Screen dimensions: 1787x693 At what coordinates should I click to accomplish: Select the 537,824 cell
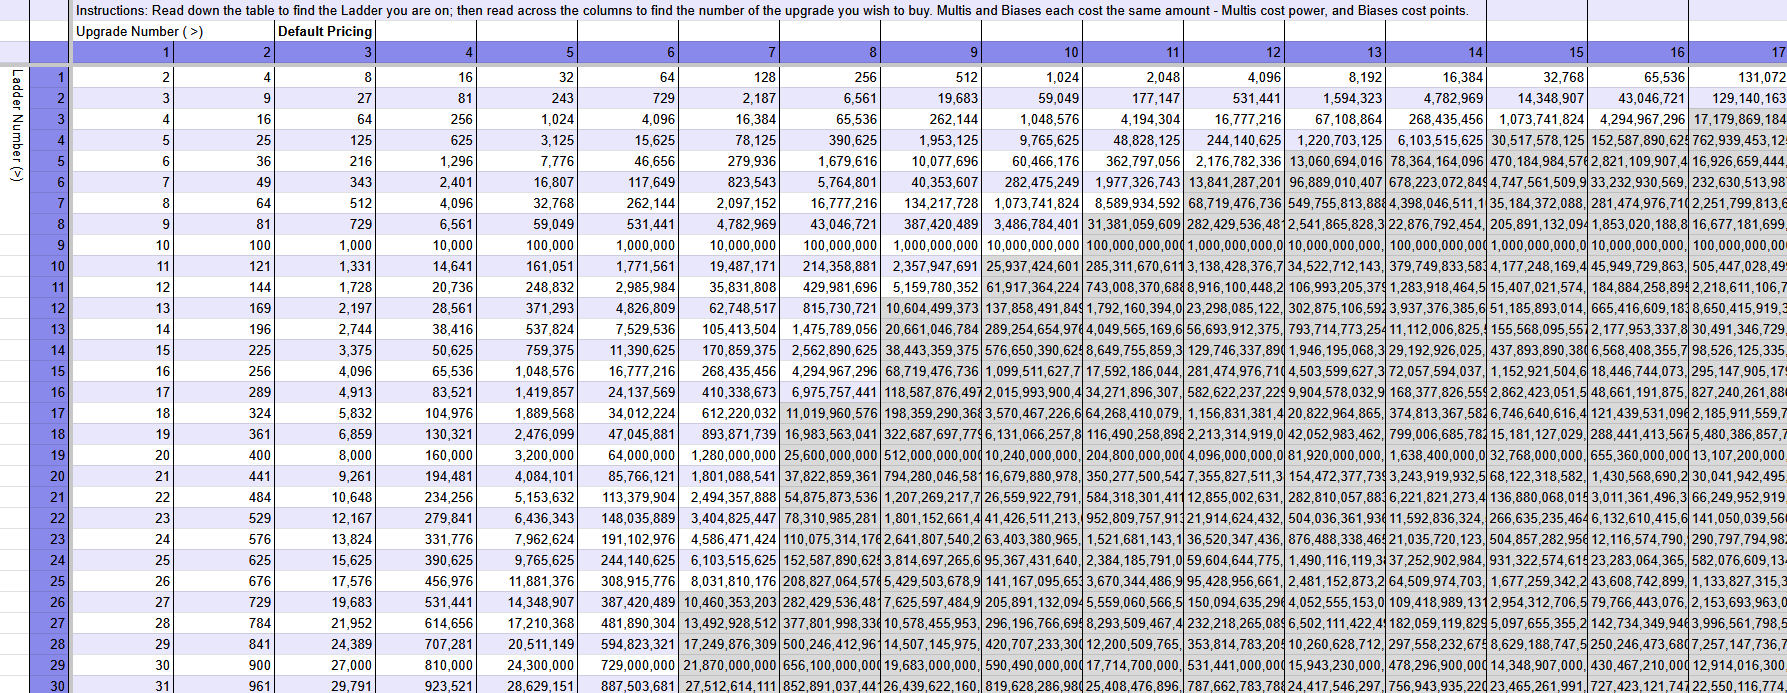[x=527, y=329]
